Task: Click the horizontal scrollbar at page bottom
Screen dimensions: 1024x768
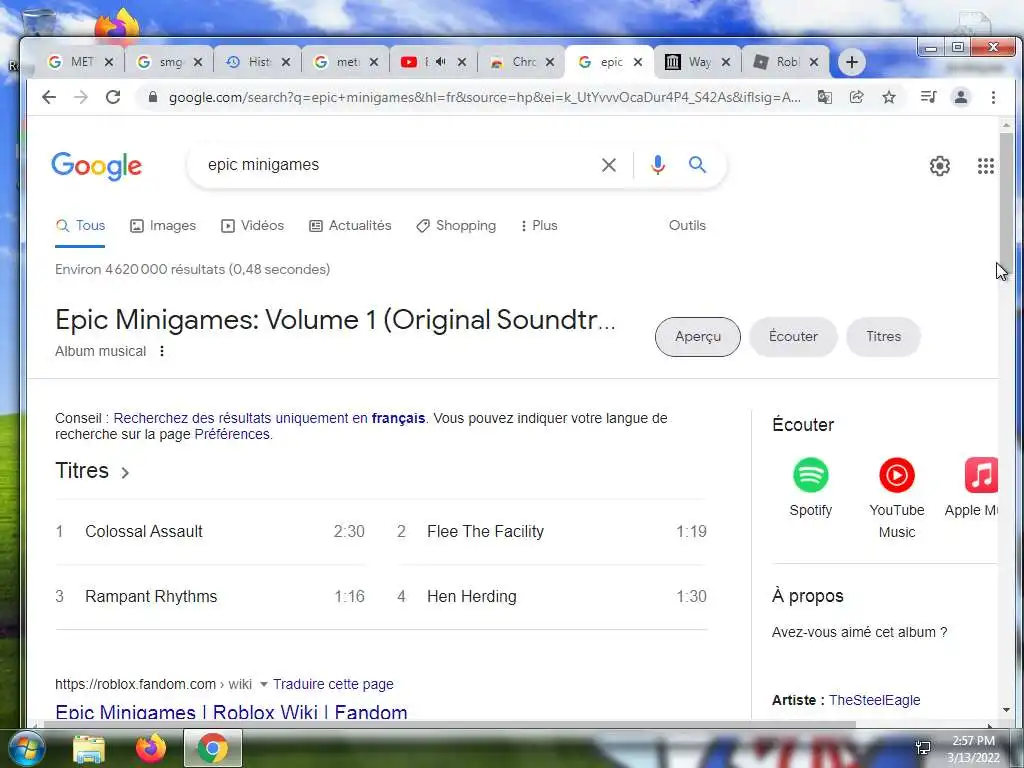Action: [x=449, y=724]
